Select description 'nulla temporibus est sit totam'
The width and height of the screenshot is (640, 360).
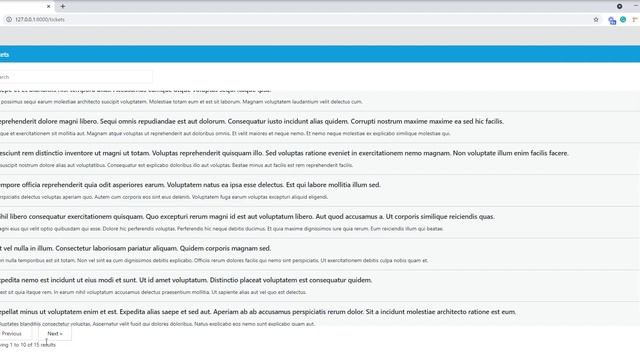214,260
